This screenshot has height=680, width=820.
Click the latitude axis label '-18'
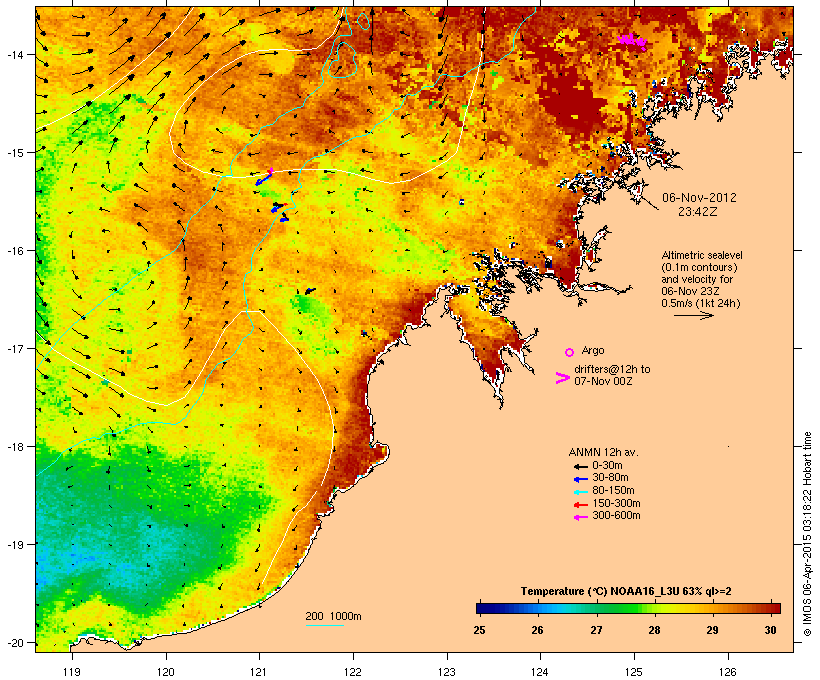pyautogui.click(x=14, y=447)
